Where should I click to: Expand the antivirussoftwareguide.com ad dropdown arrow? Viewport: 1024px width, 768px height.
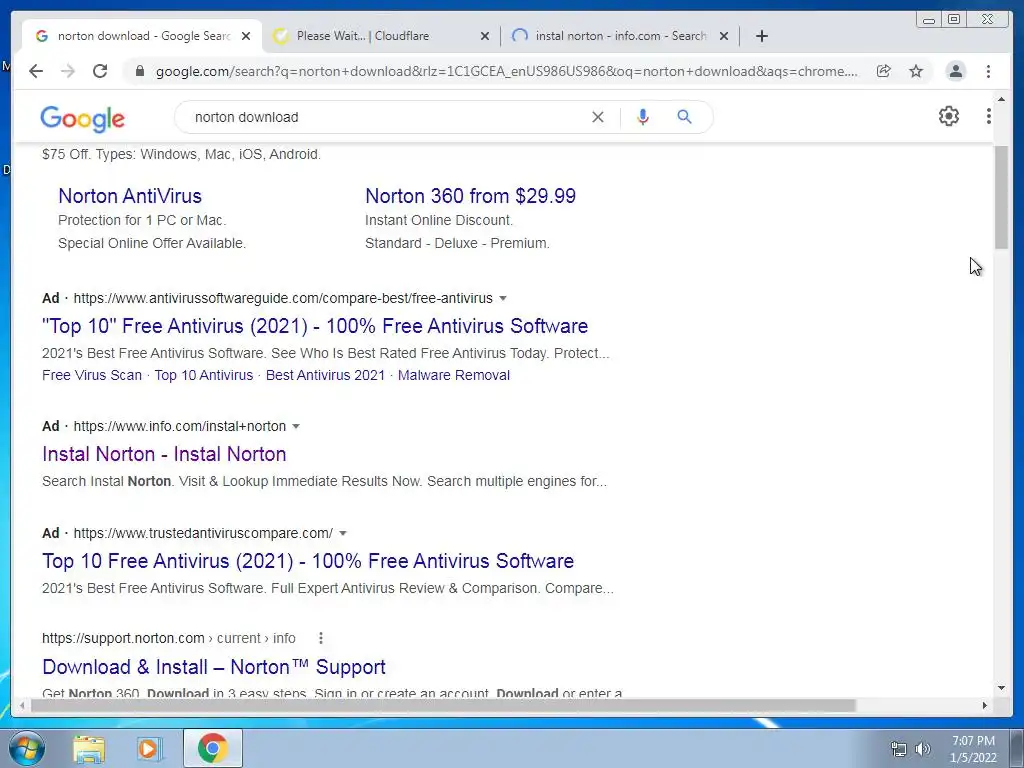(x=503, y=298)
